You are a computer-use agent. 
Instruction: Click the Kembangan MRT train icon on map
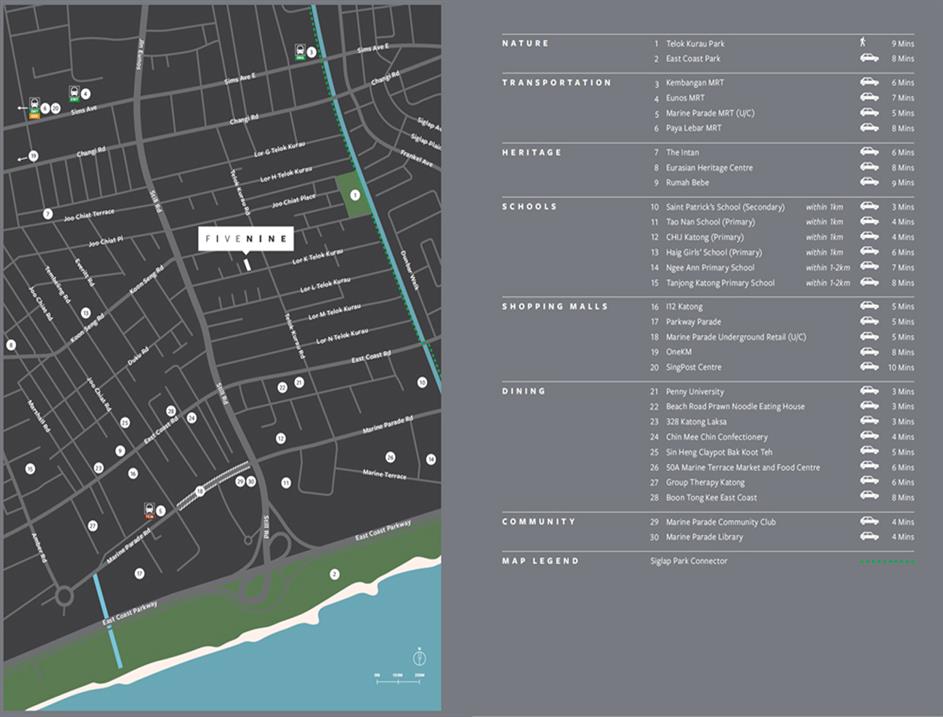[299, 50]
